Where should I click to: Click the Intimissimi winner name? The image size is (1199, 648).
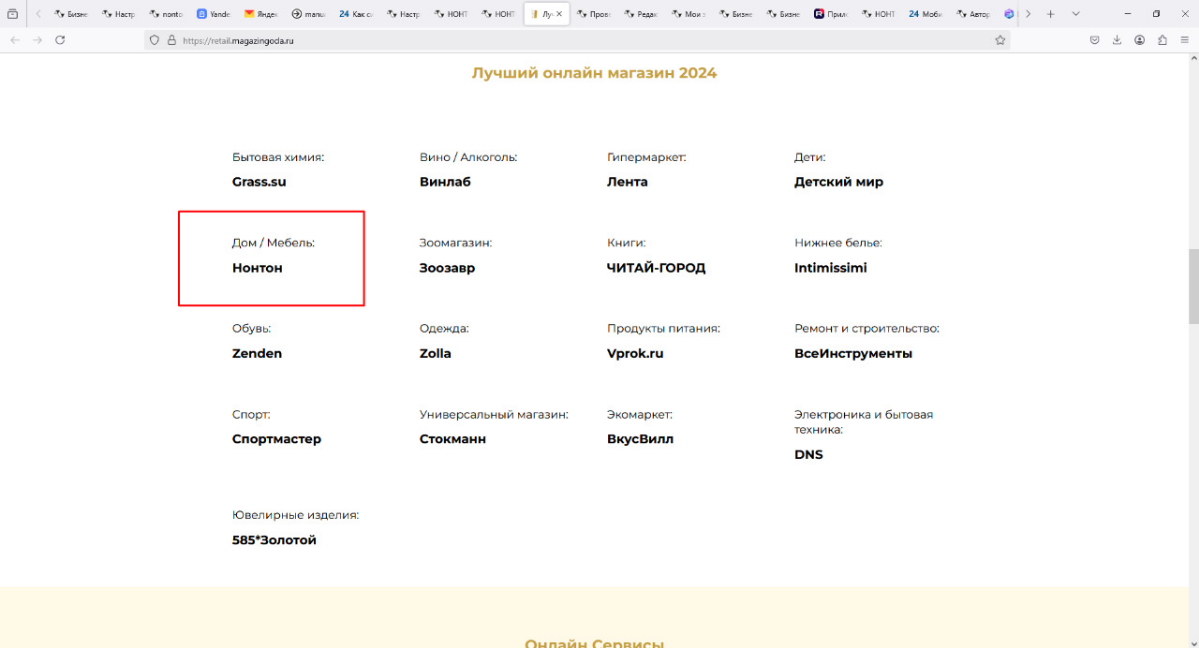pyautogui.click(x=830, y=268)
